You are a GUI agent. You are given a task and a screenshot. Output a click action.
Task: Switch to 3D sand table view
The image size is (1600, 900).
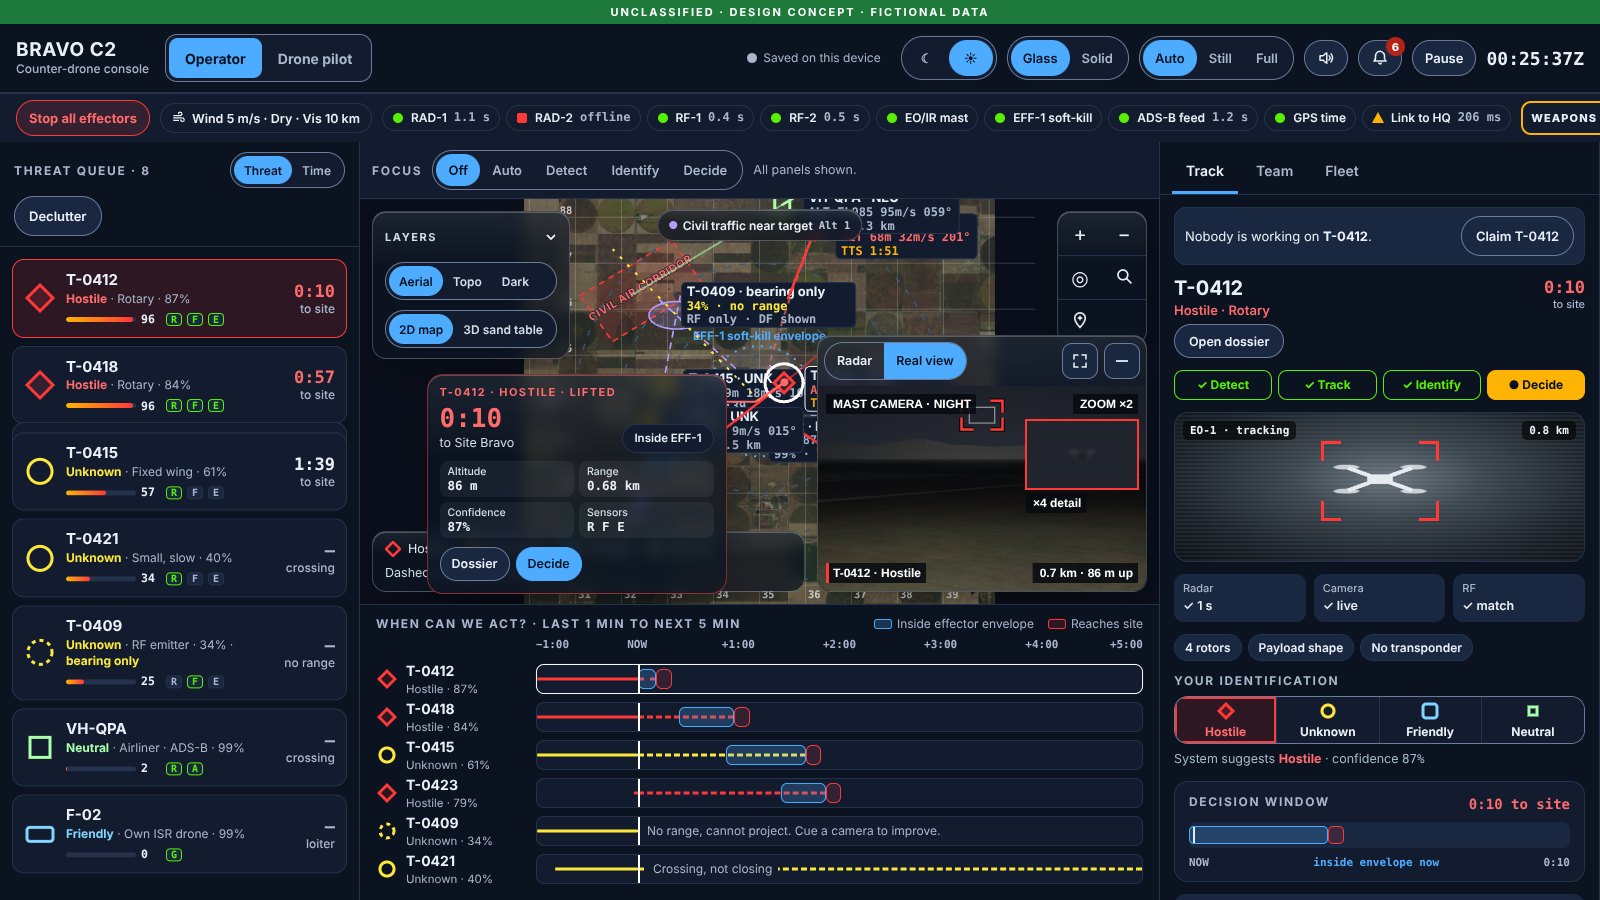pyautogui.click(x=503, y=329)
